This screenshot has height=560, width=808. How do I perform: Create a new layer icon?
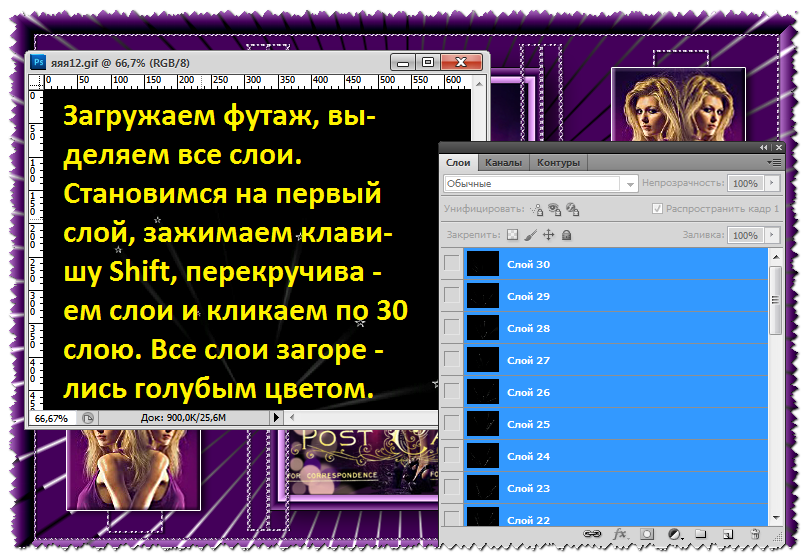coord(728,534)
